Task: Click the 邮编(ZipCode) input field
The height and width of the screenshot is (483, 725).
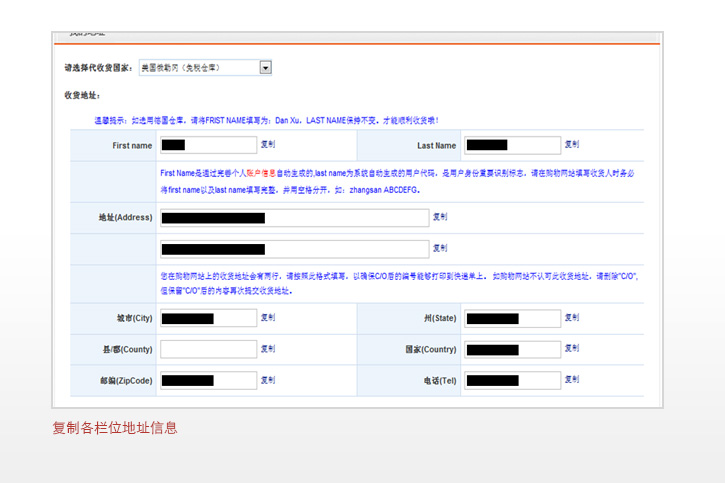Action: 208,380
